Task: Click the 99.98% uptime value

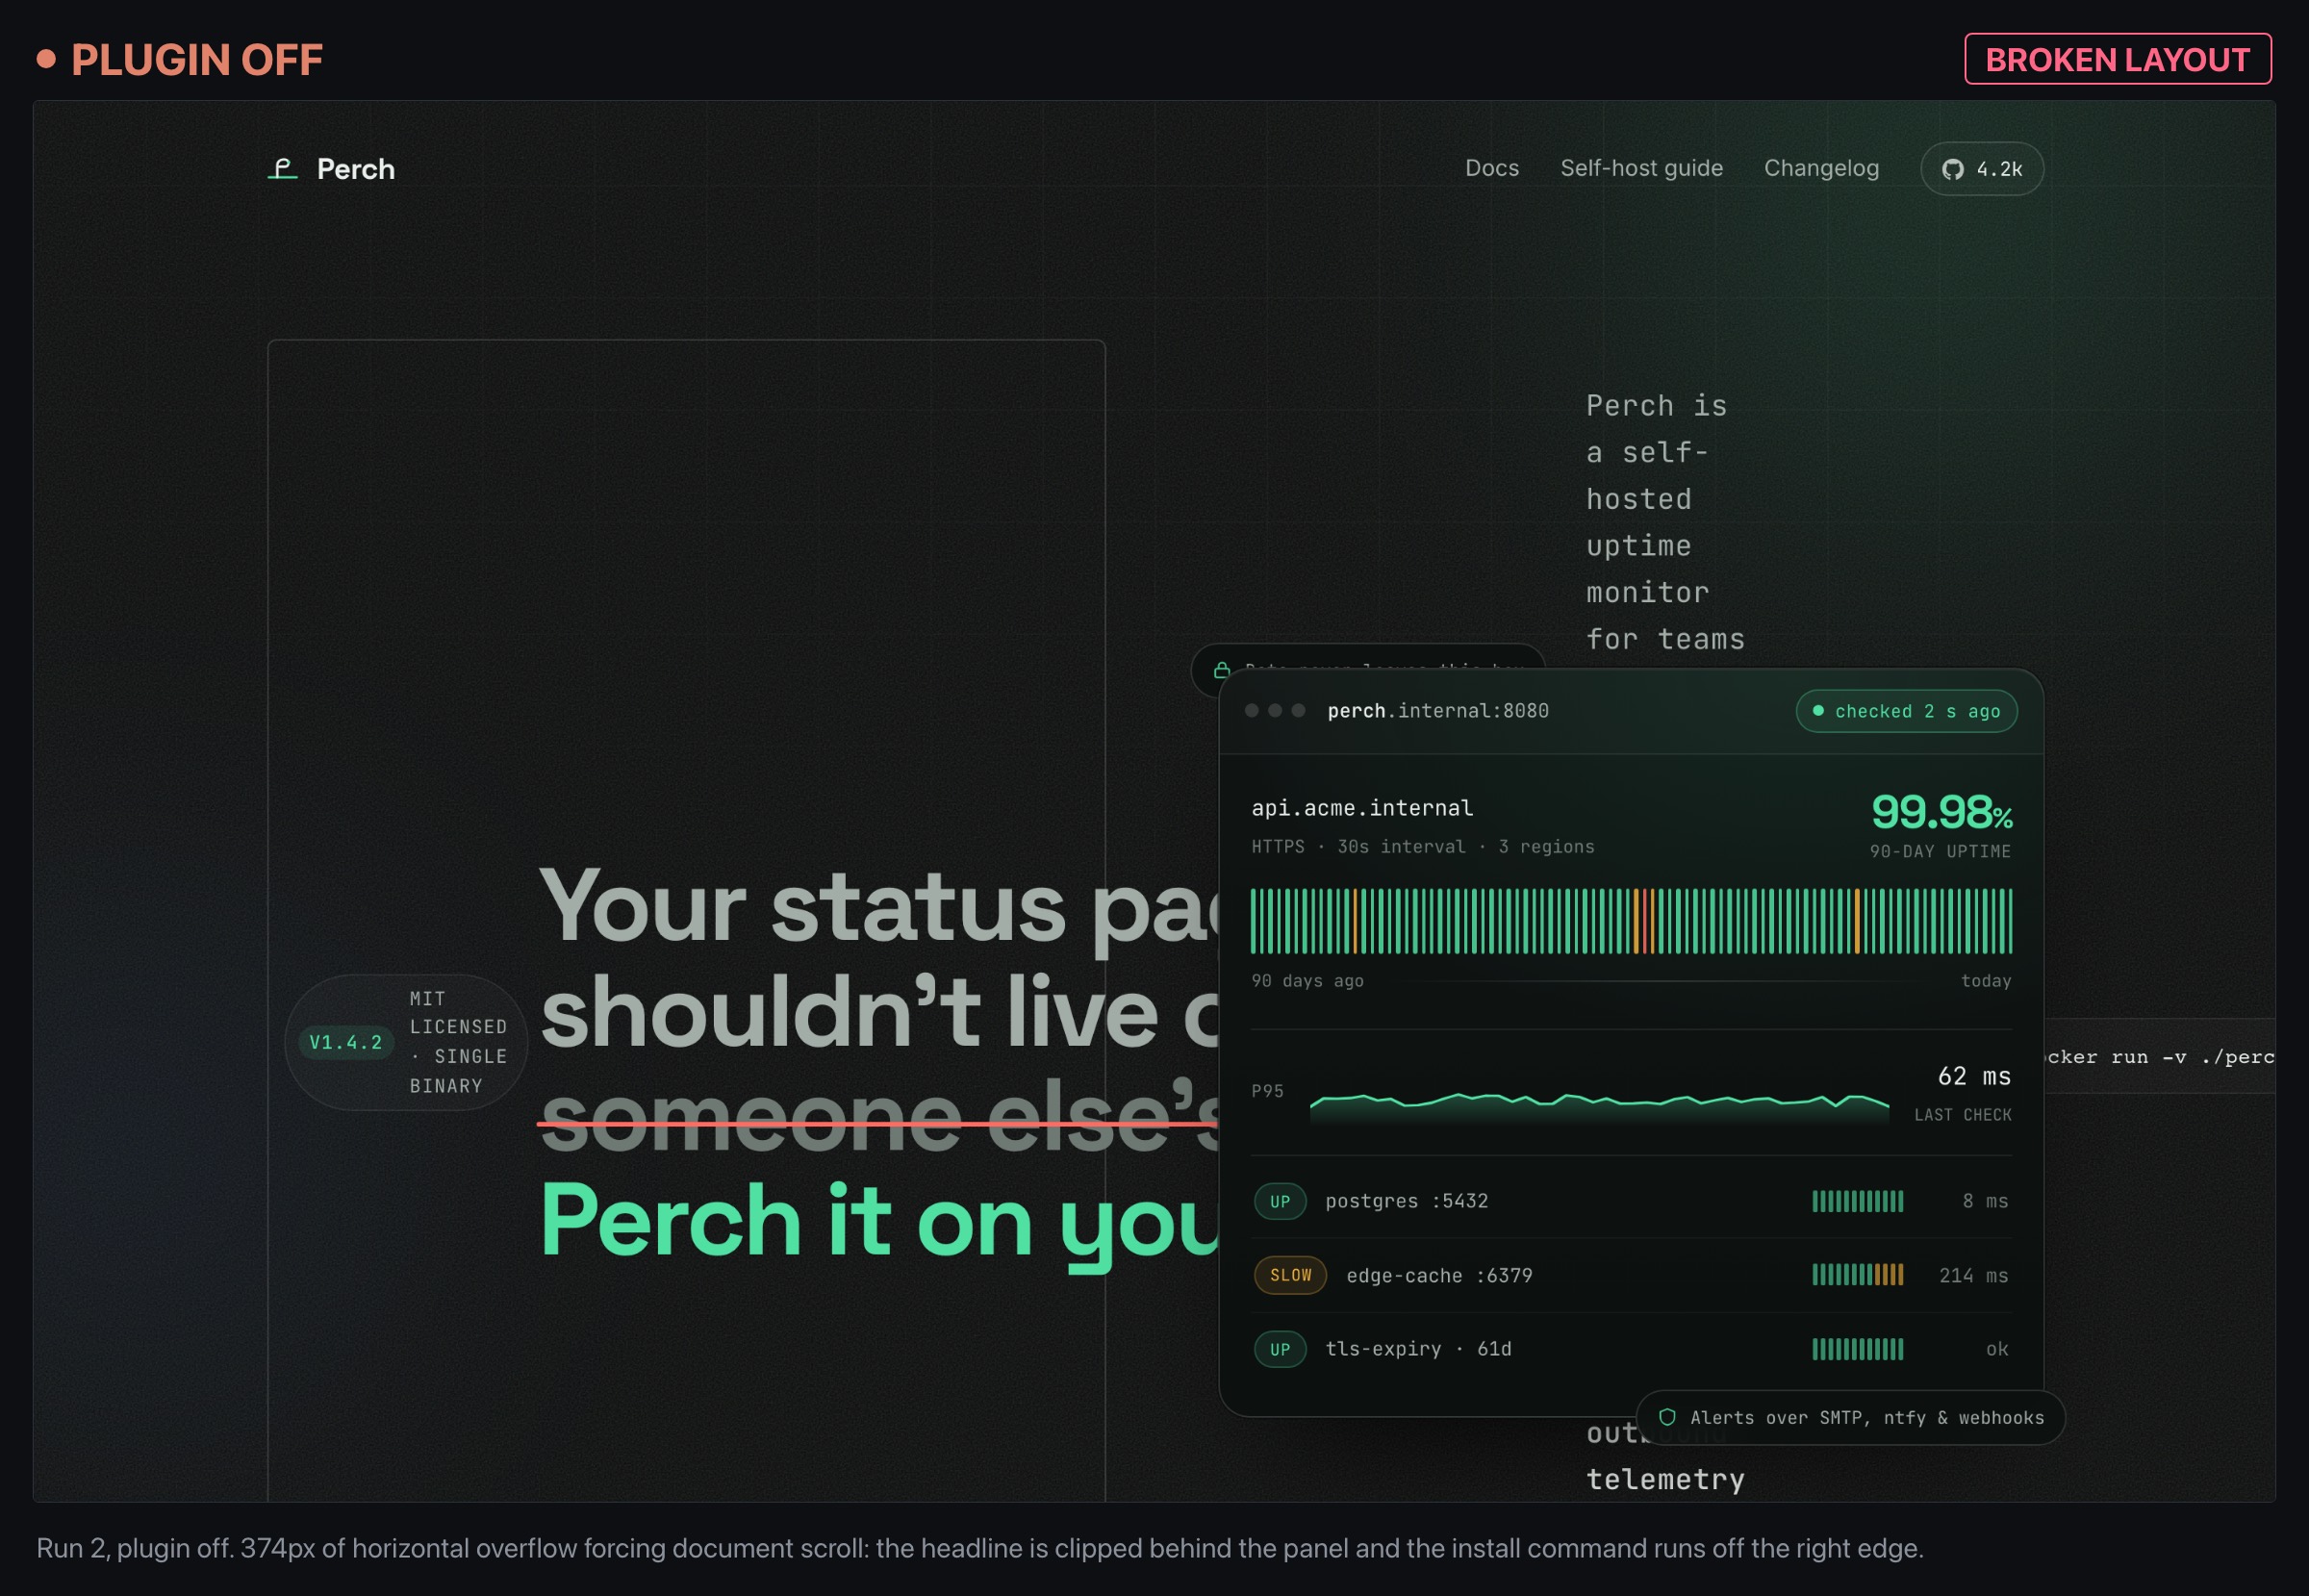Action: (x=1942, y=811)
